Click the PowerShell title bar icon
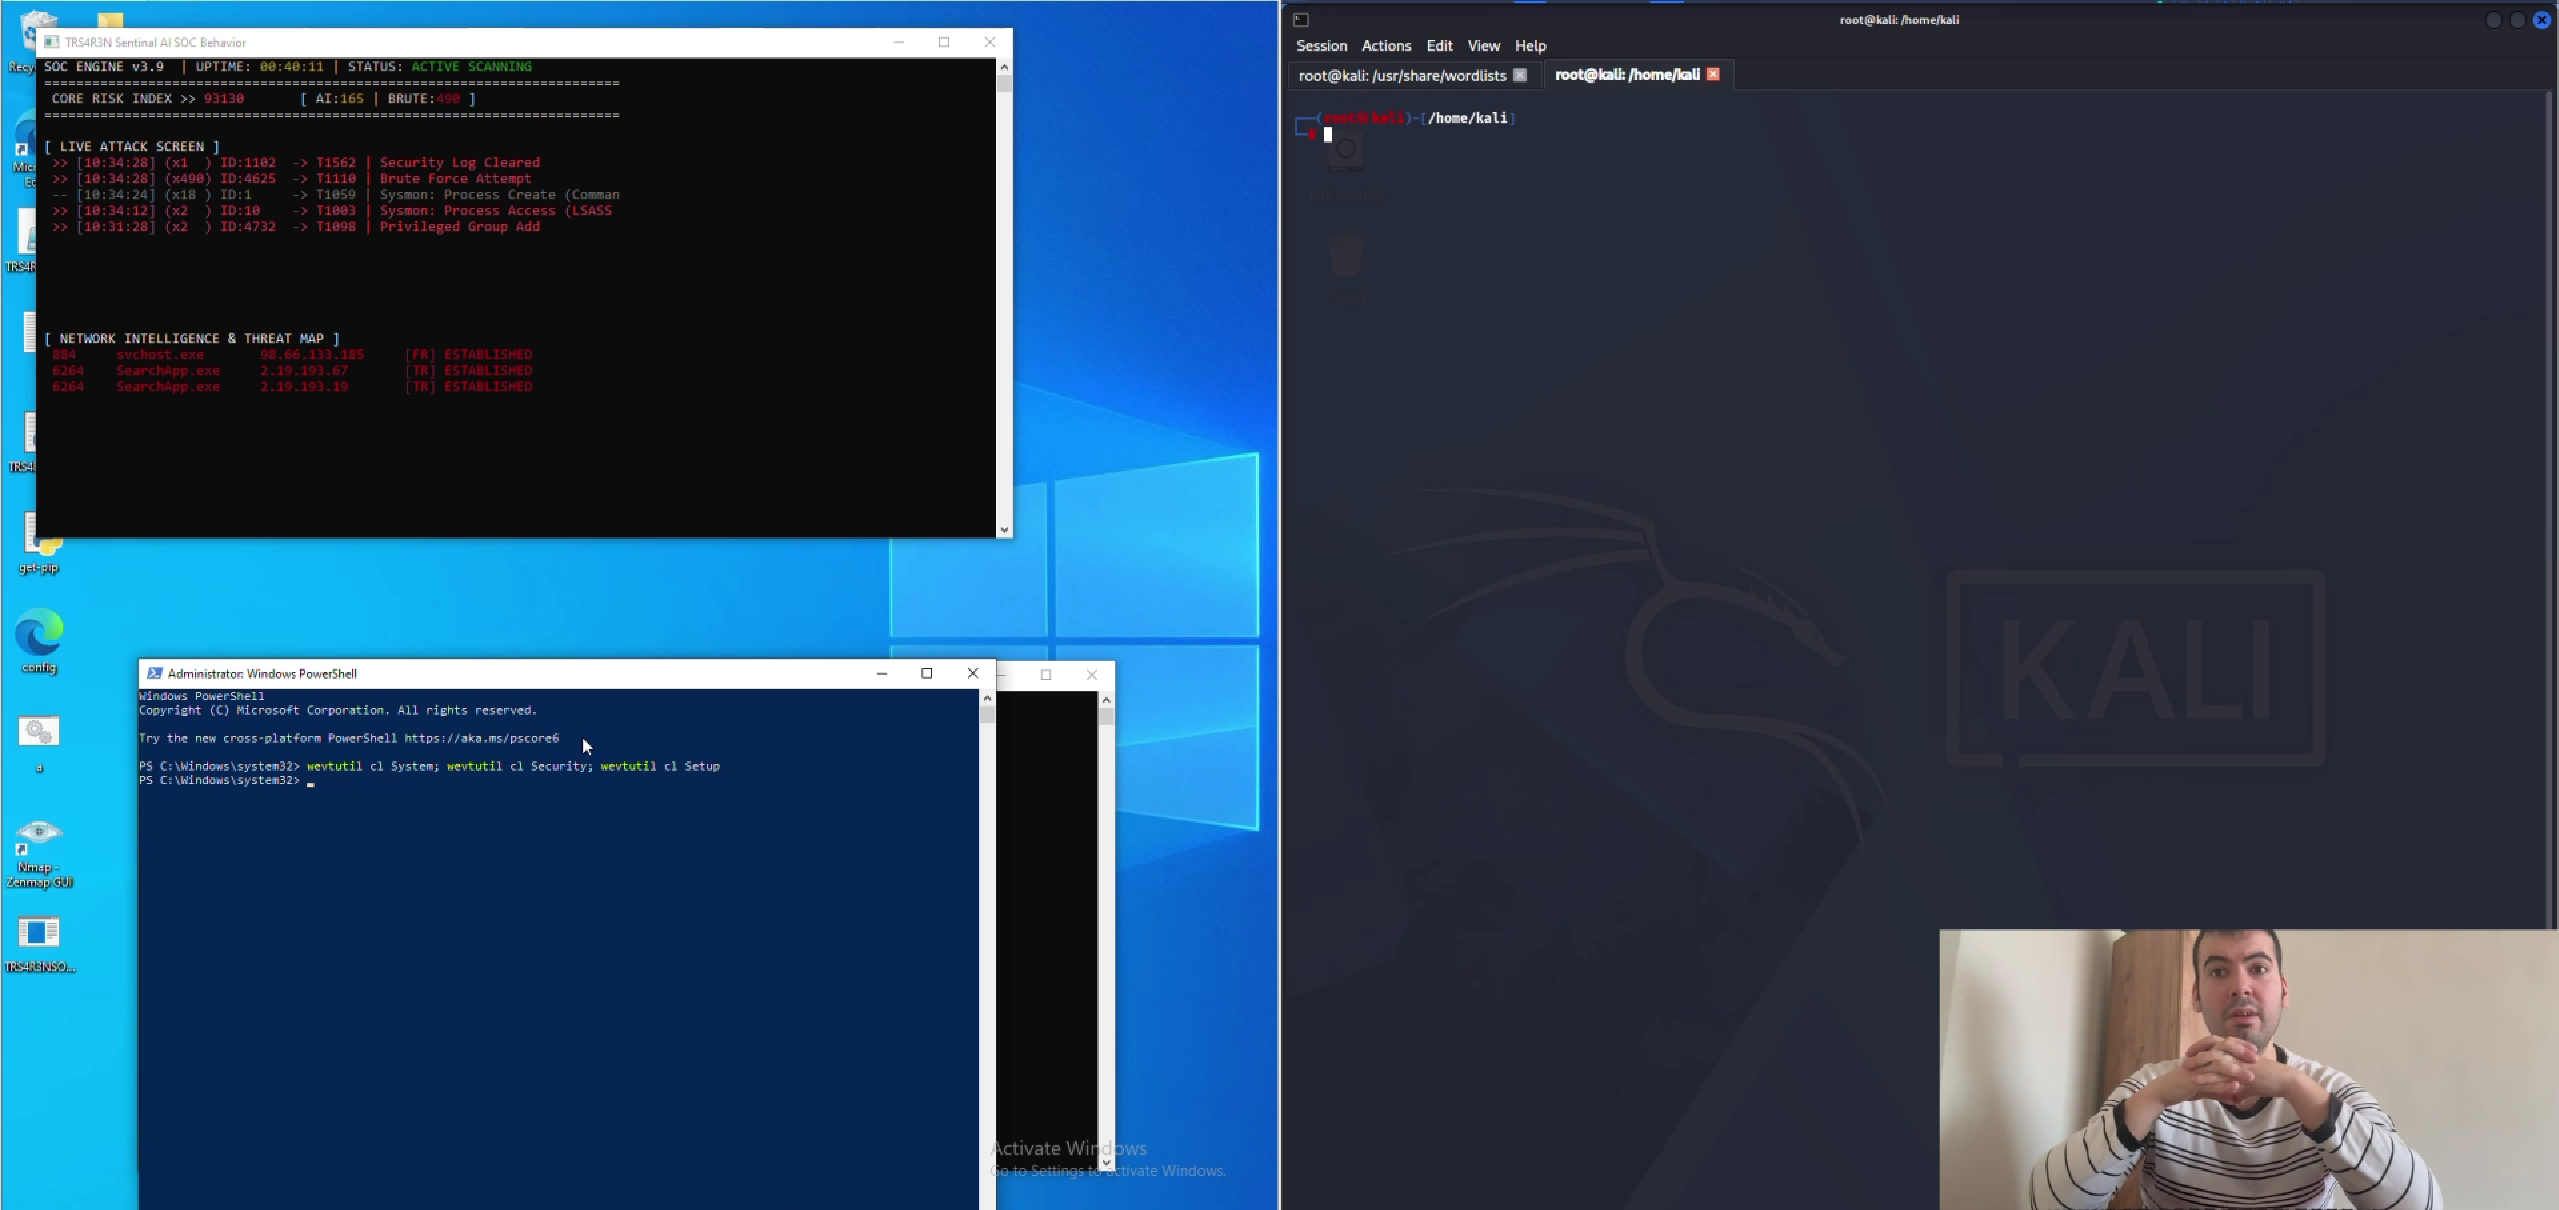 coord(154,674)
